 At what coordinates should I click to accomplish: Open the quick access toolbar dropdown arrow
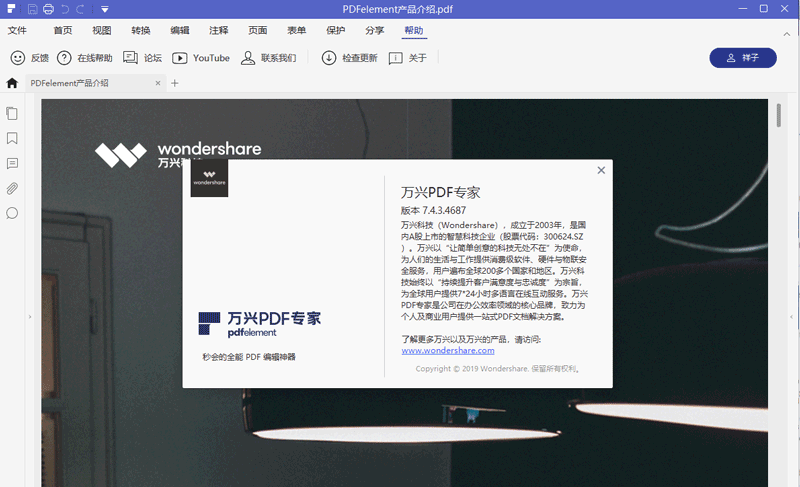click(105, 9)
